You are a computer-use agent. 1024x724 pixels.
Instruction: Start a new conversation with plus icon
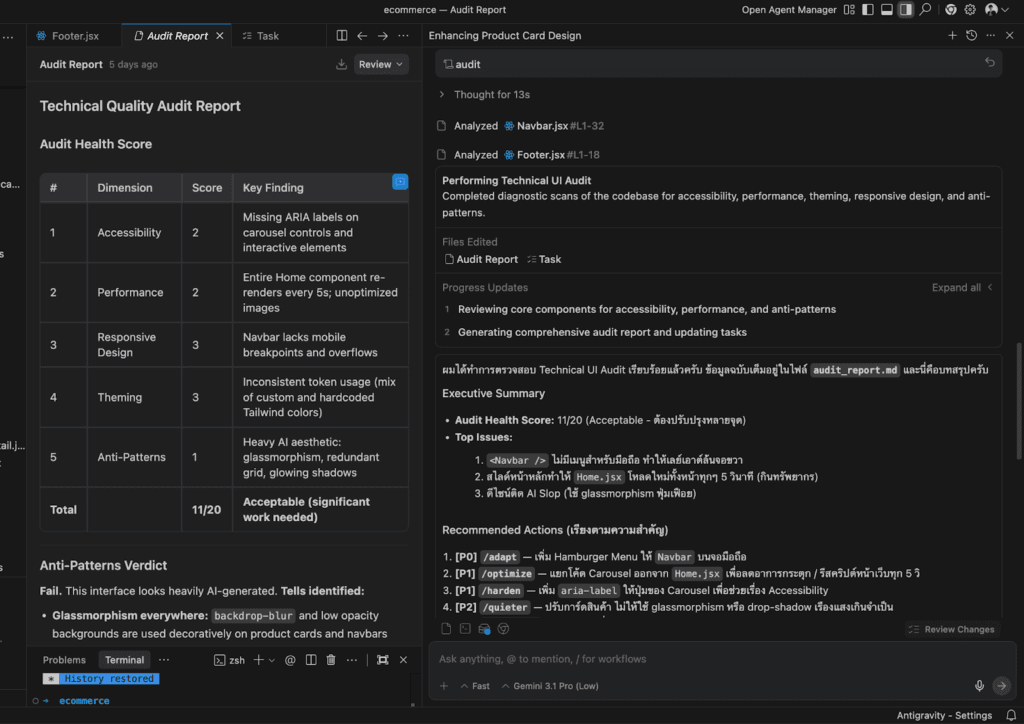pyautogui.click(x=952, y=36)
